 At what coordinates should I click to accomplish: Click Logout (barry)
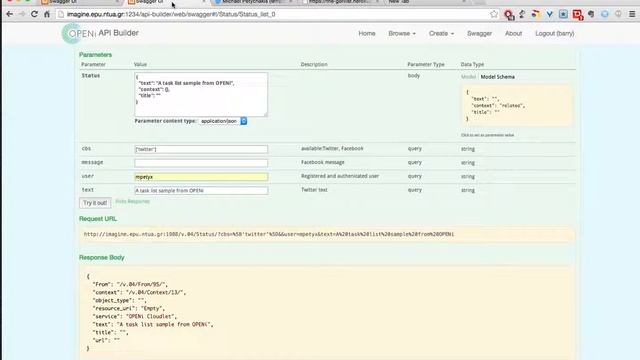pos(554,33)
